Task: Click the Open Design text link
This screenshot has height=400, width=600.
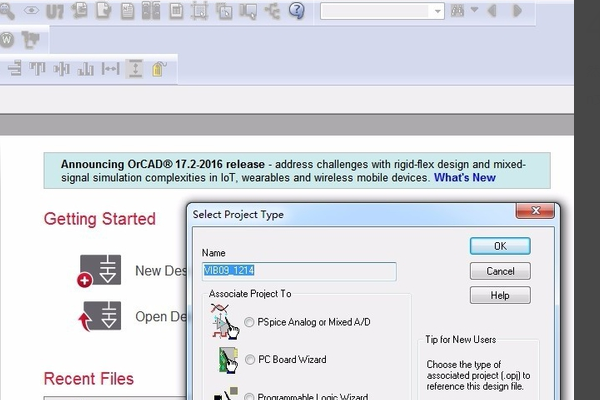Action: pos(161,317)
